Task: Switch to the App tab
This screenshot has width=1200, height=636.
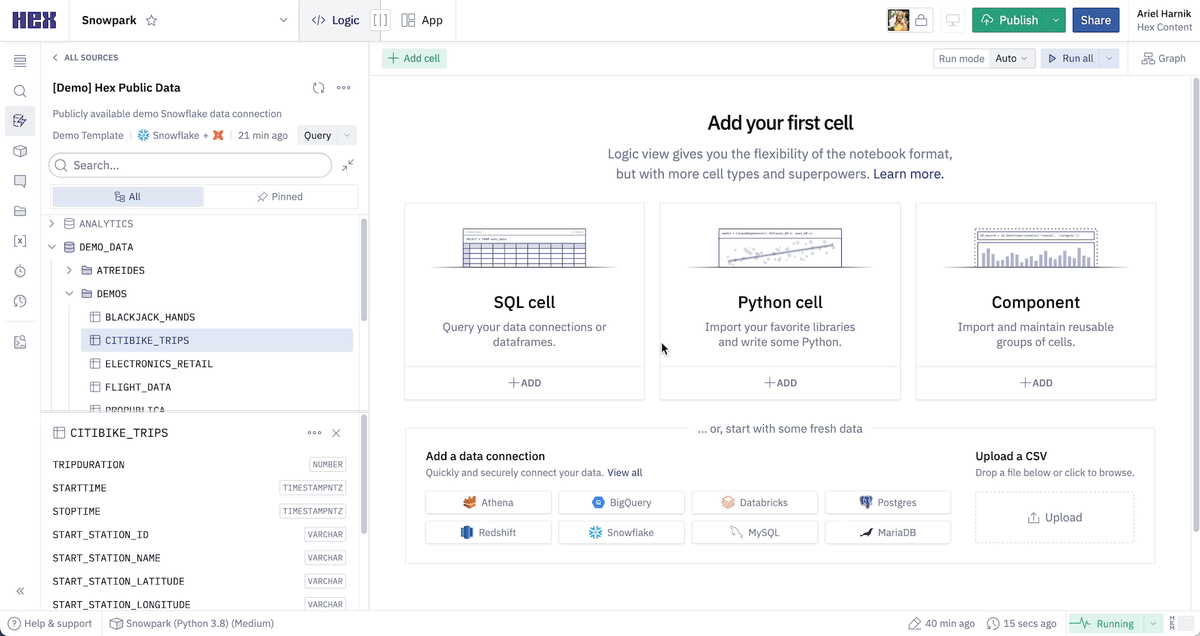Action: point(422,20)
